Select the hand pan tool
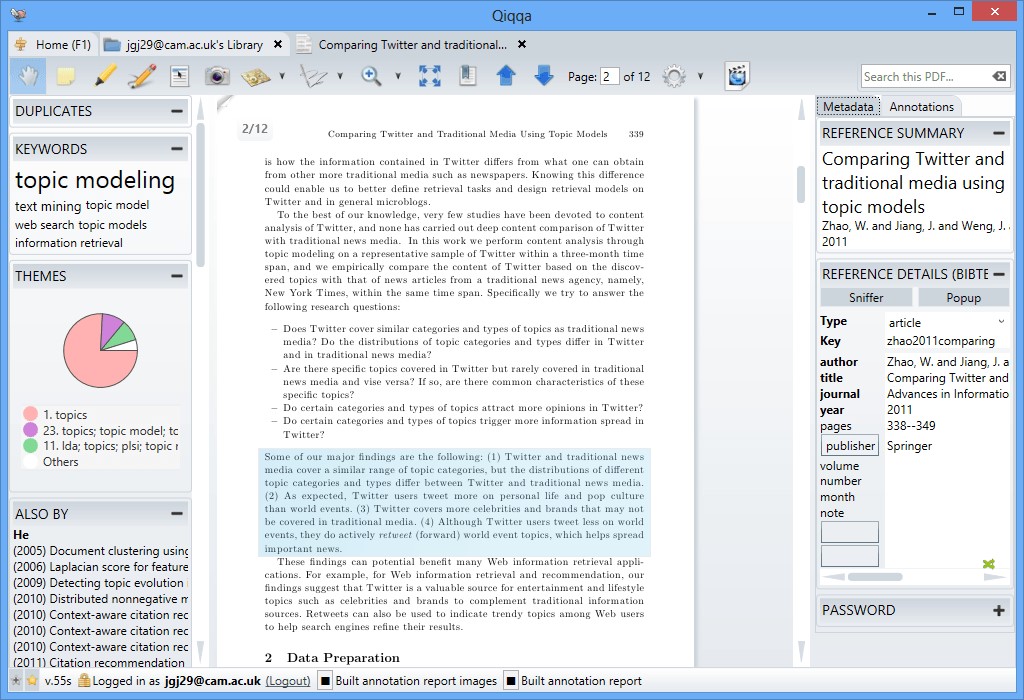Screen dimensions: 1024x700 [27, 76]
